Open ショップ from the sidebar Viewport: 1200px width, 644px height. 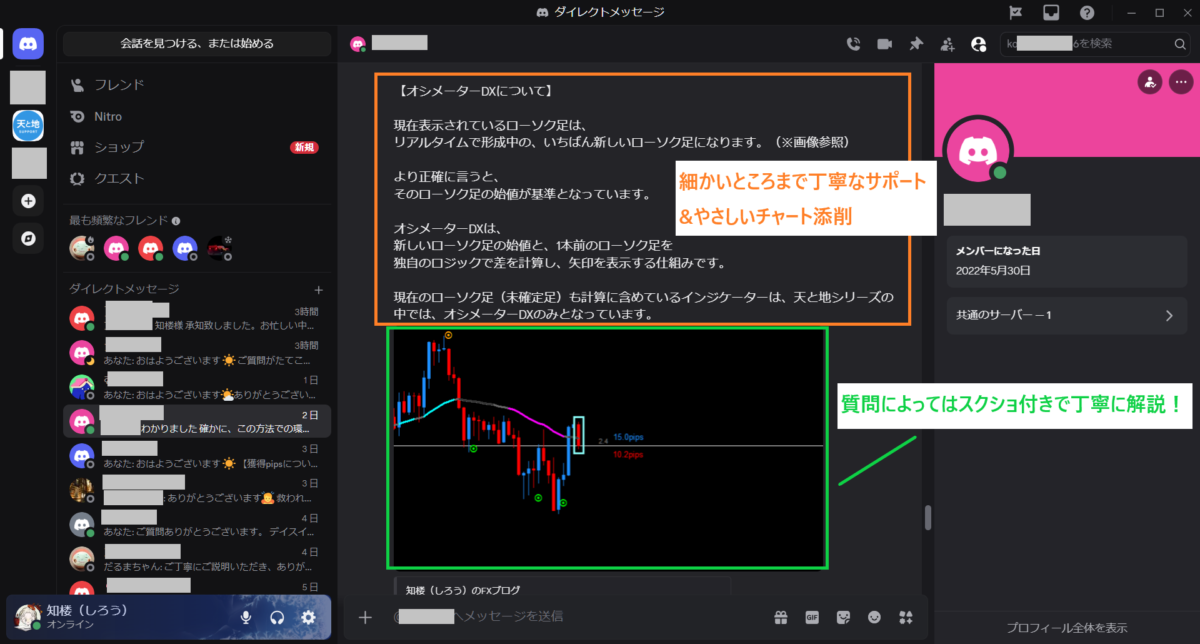120,147
